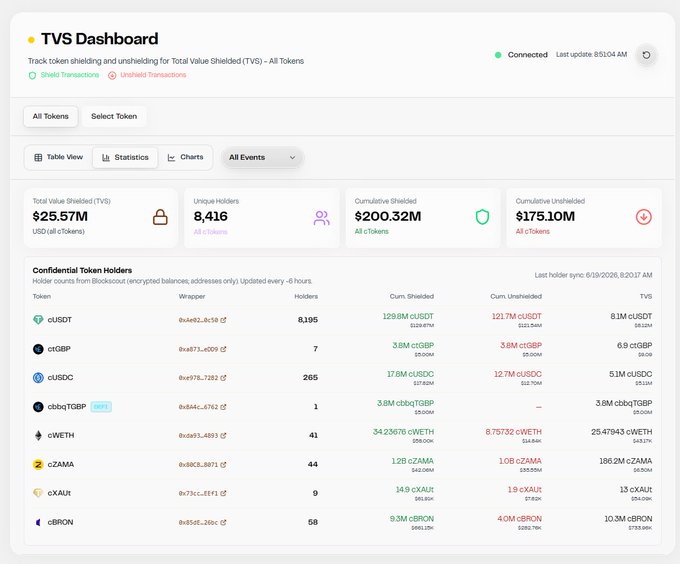Image resolution: width=680 pixels, height=564 pixels.
Task: Click the green Connected status dot
Action: click(498, 55)
